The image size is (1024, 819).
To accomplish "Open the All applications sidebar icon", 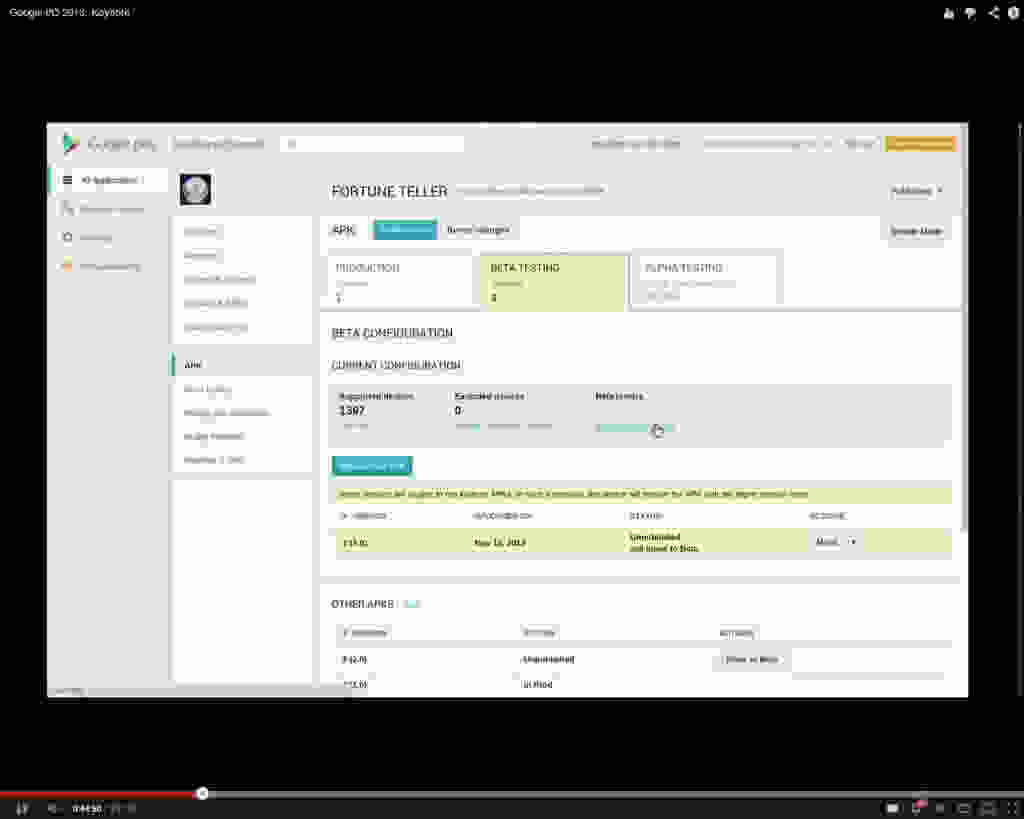I will click(67, 180).
